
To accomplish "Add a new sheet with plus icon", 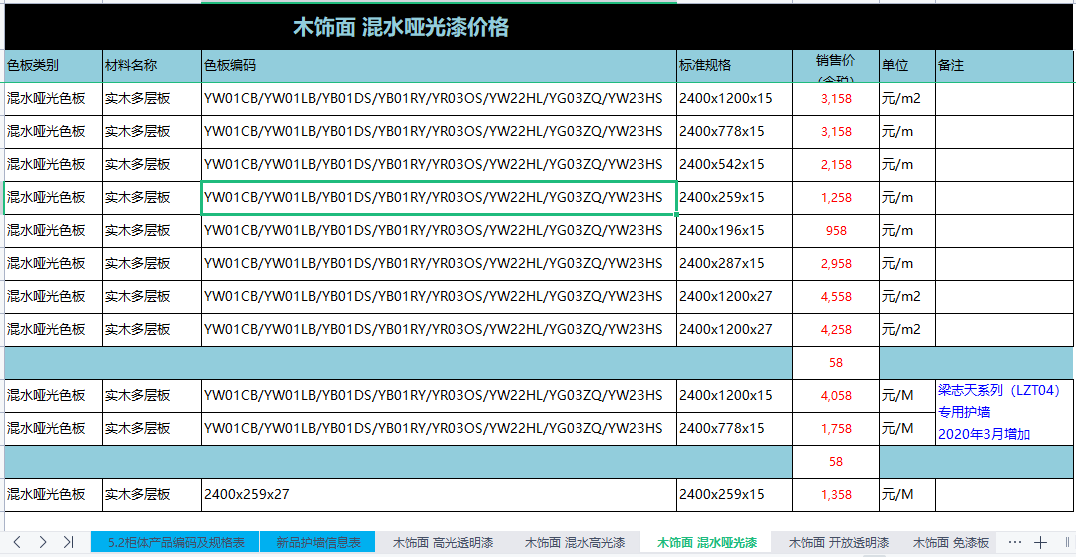I will point(1040,542).
